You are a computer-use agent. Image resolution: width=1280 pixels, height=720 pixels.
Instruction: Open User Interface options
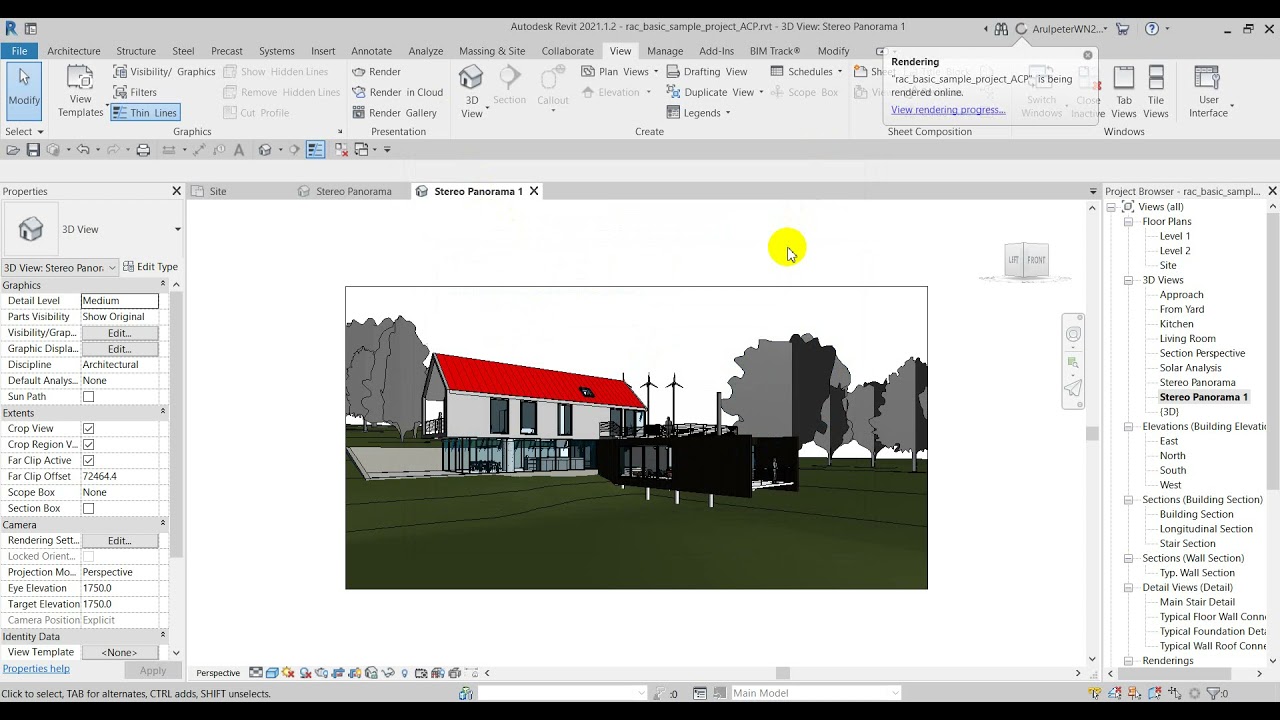1208,92
